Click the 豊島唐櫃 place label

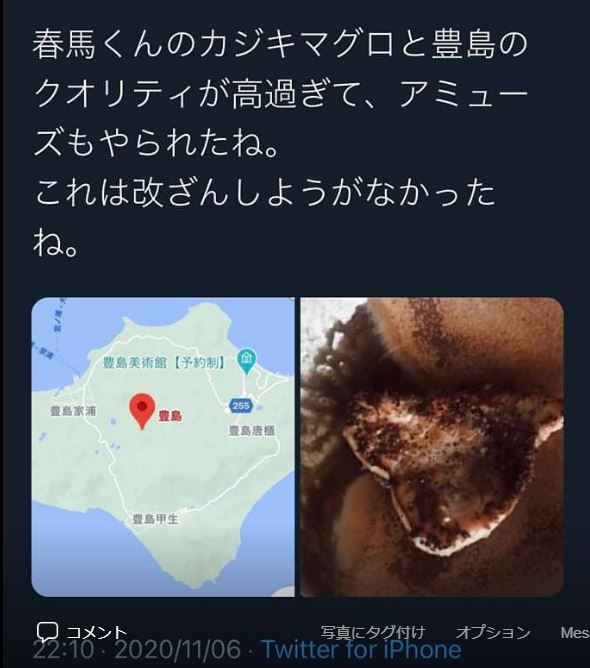[x=252, y=431]
